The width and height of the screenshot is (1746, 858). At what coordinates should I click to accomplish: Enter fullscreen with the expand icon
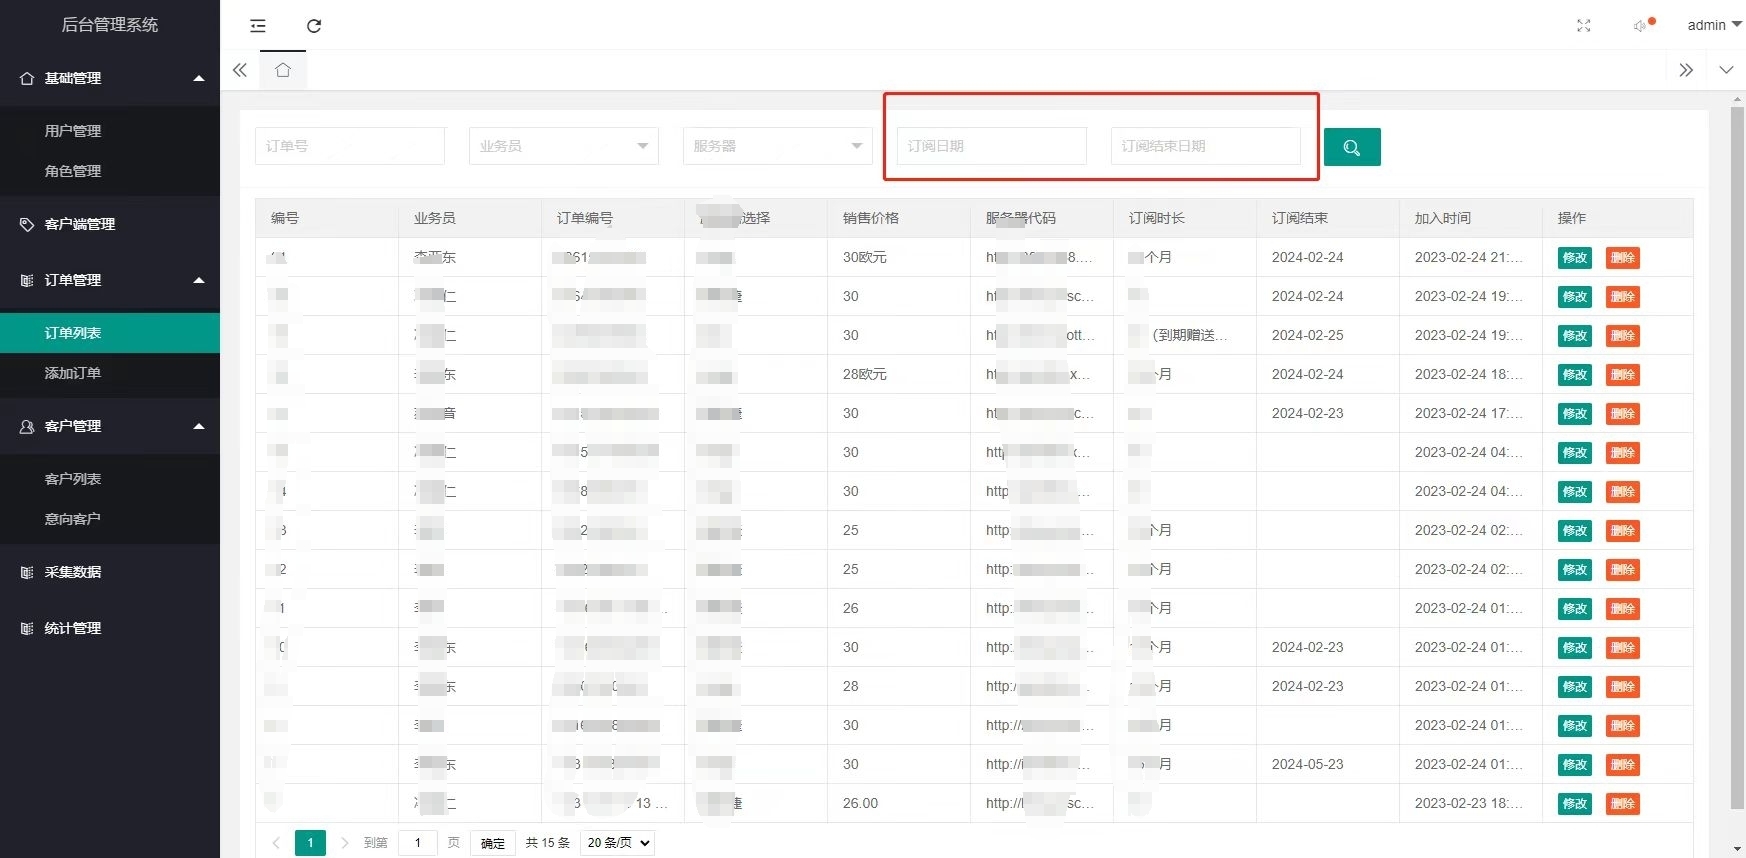click(x=1584, y=26)
